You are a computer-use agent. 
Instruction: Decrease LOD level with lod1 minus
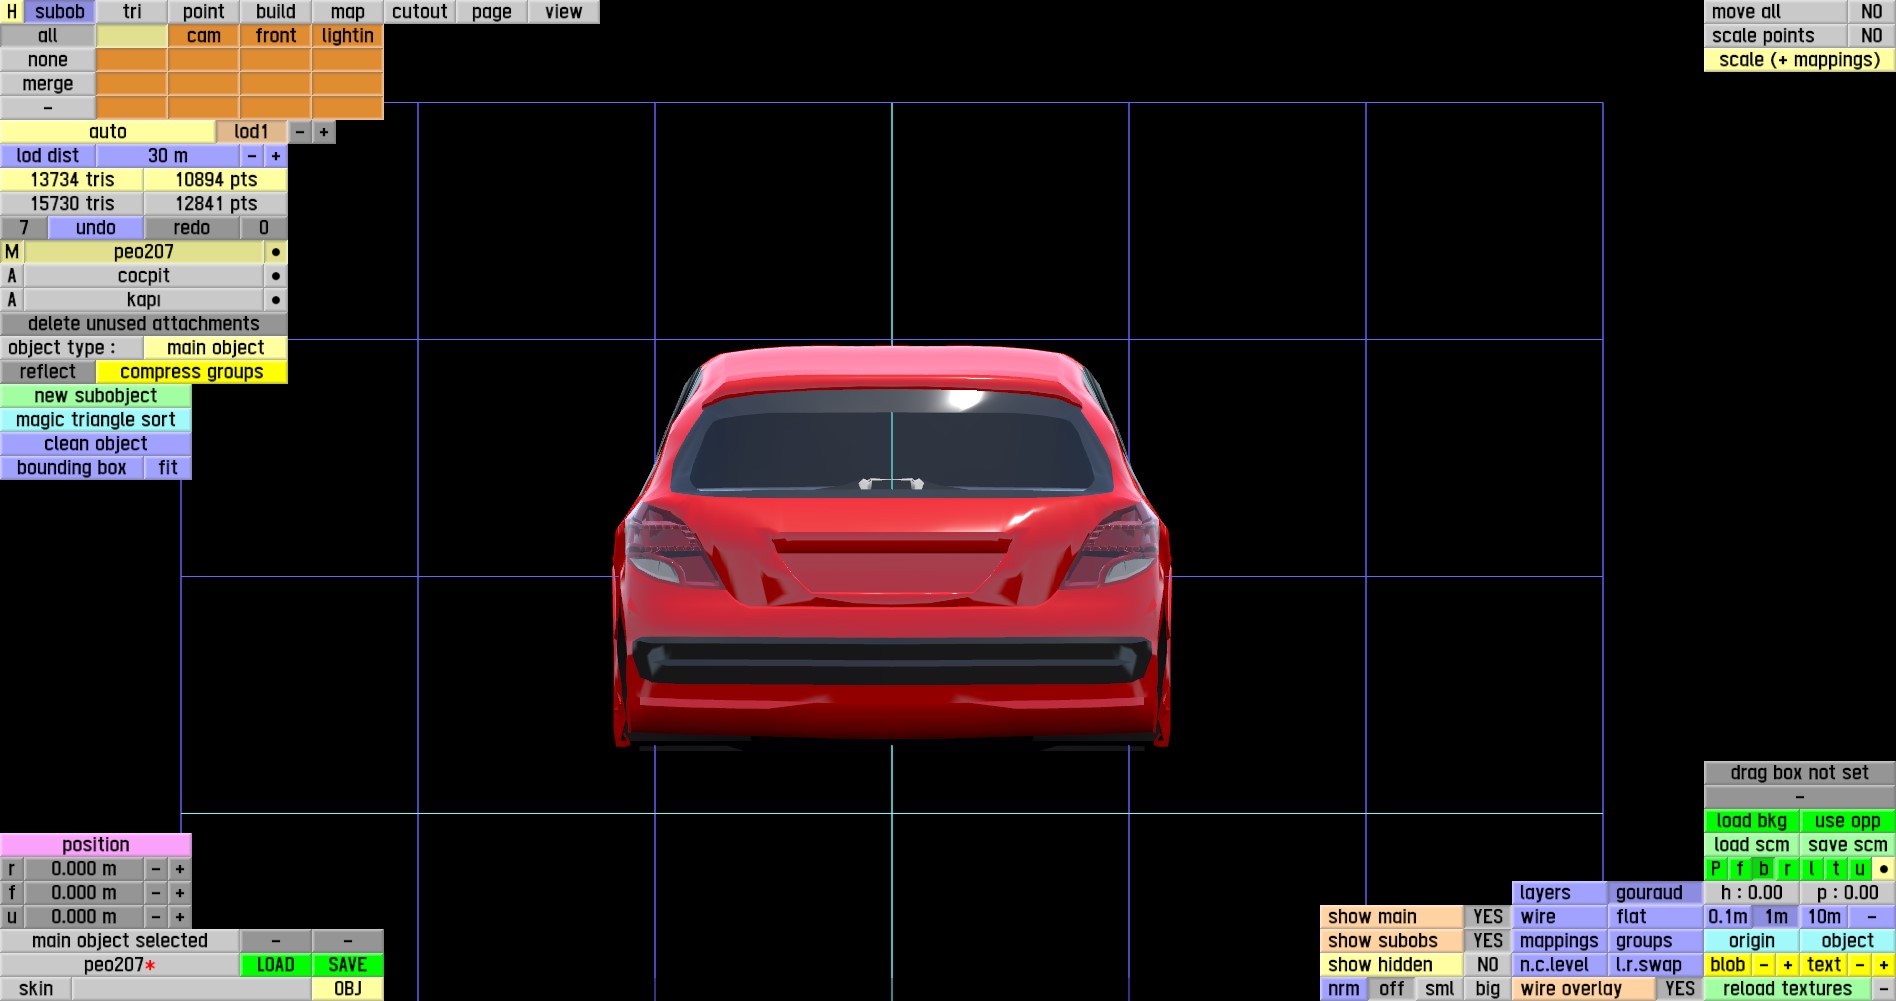300,132
